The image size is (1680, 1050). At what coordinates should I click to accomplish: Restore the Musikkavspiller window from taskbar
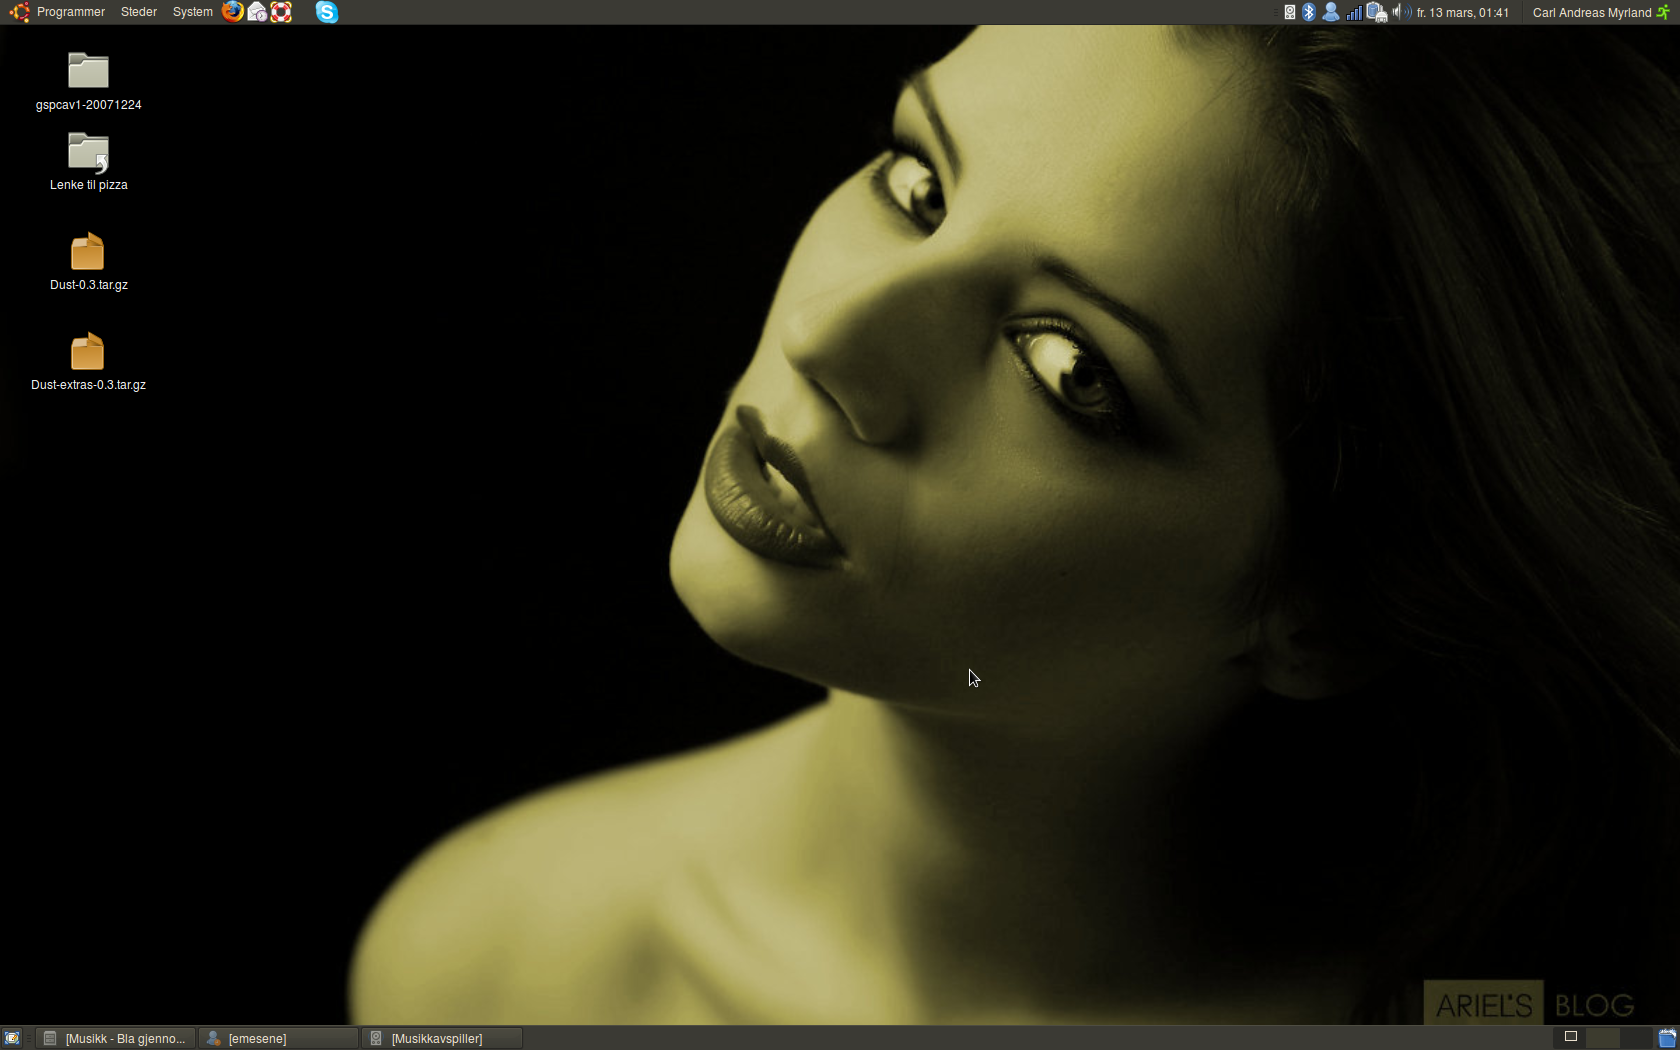pyautogui.click(x=442, y=1038)
